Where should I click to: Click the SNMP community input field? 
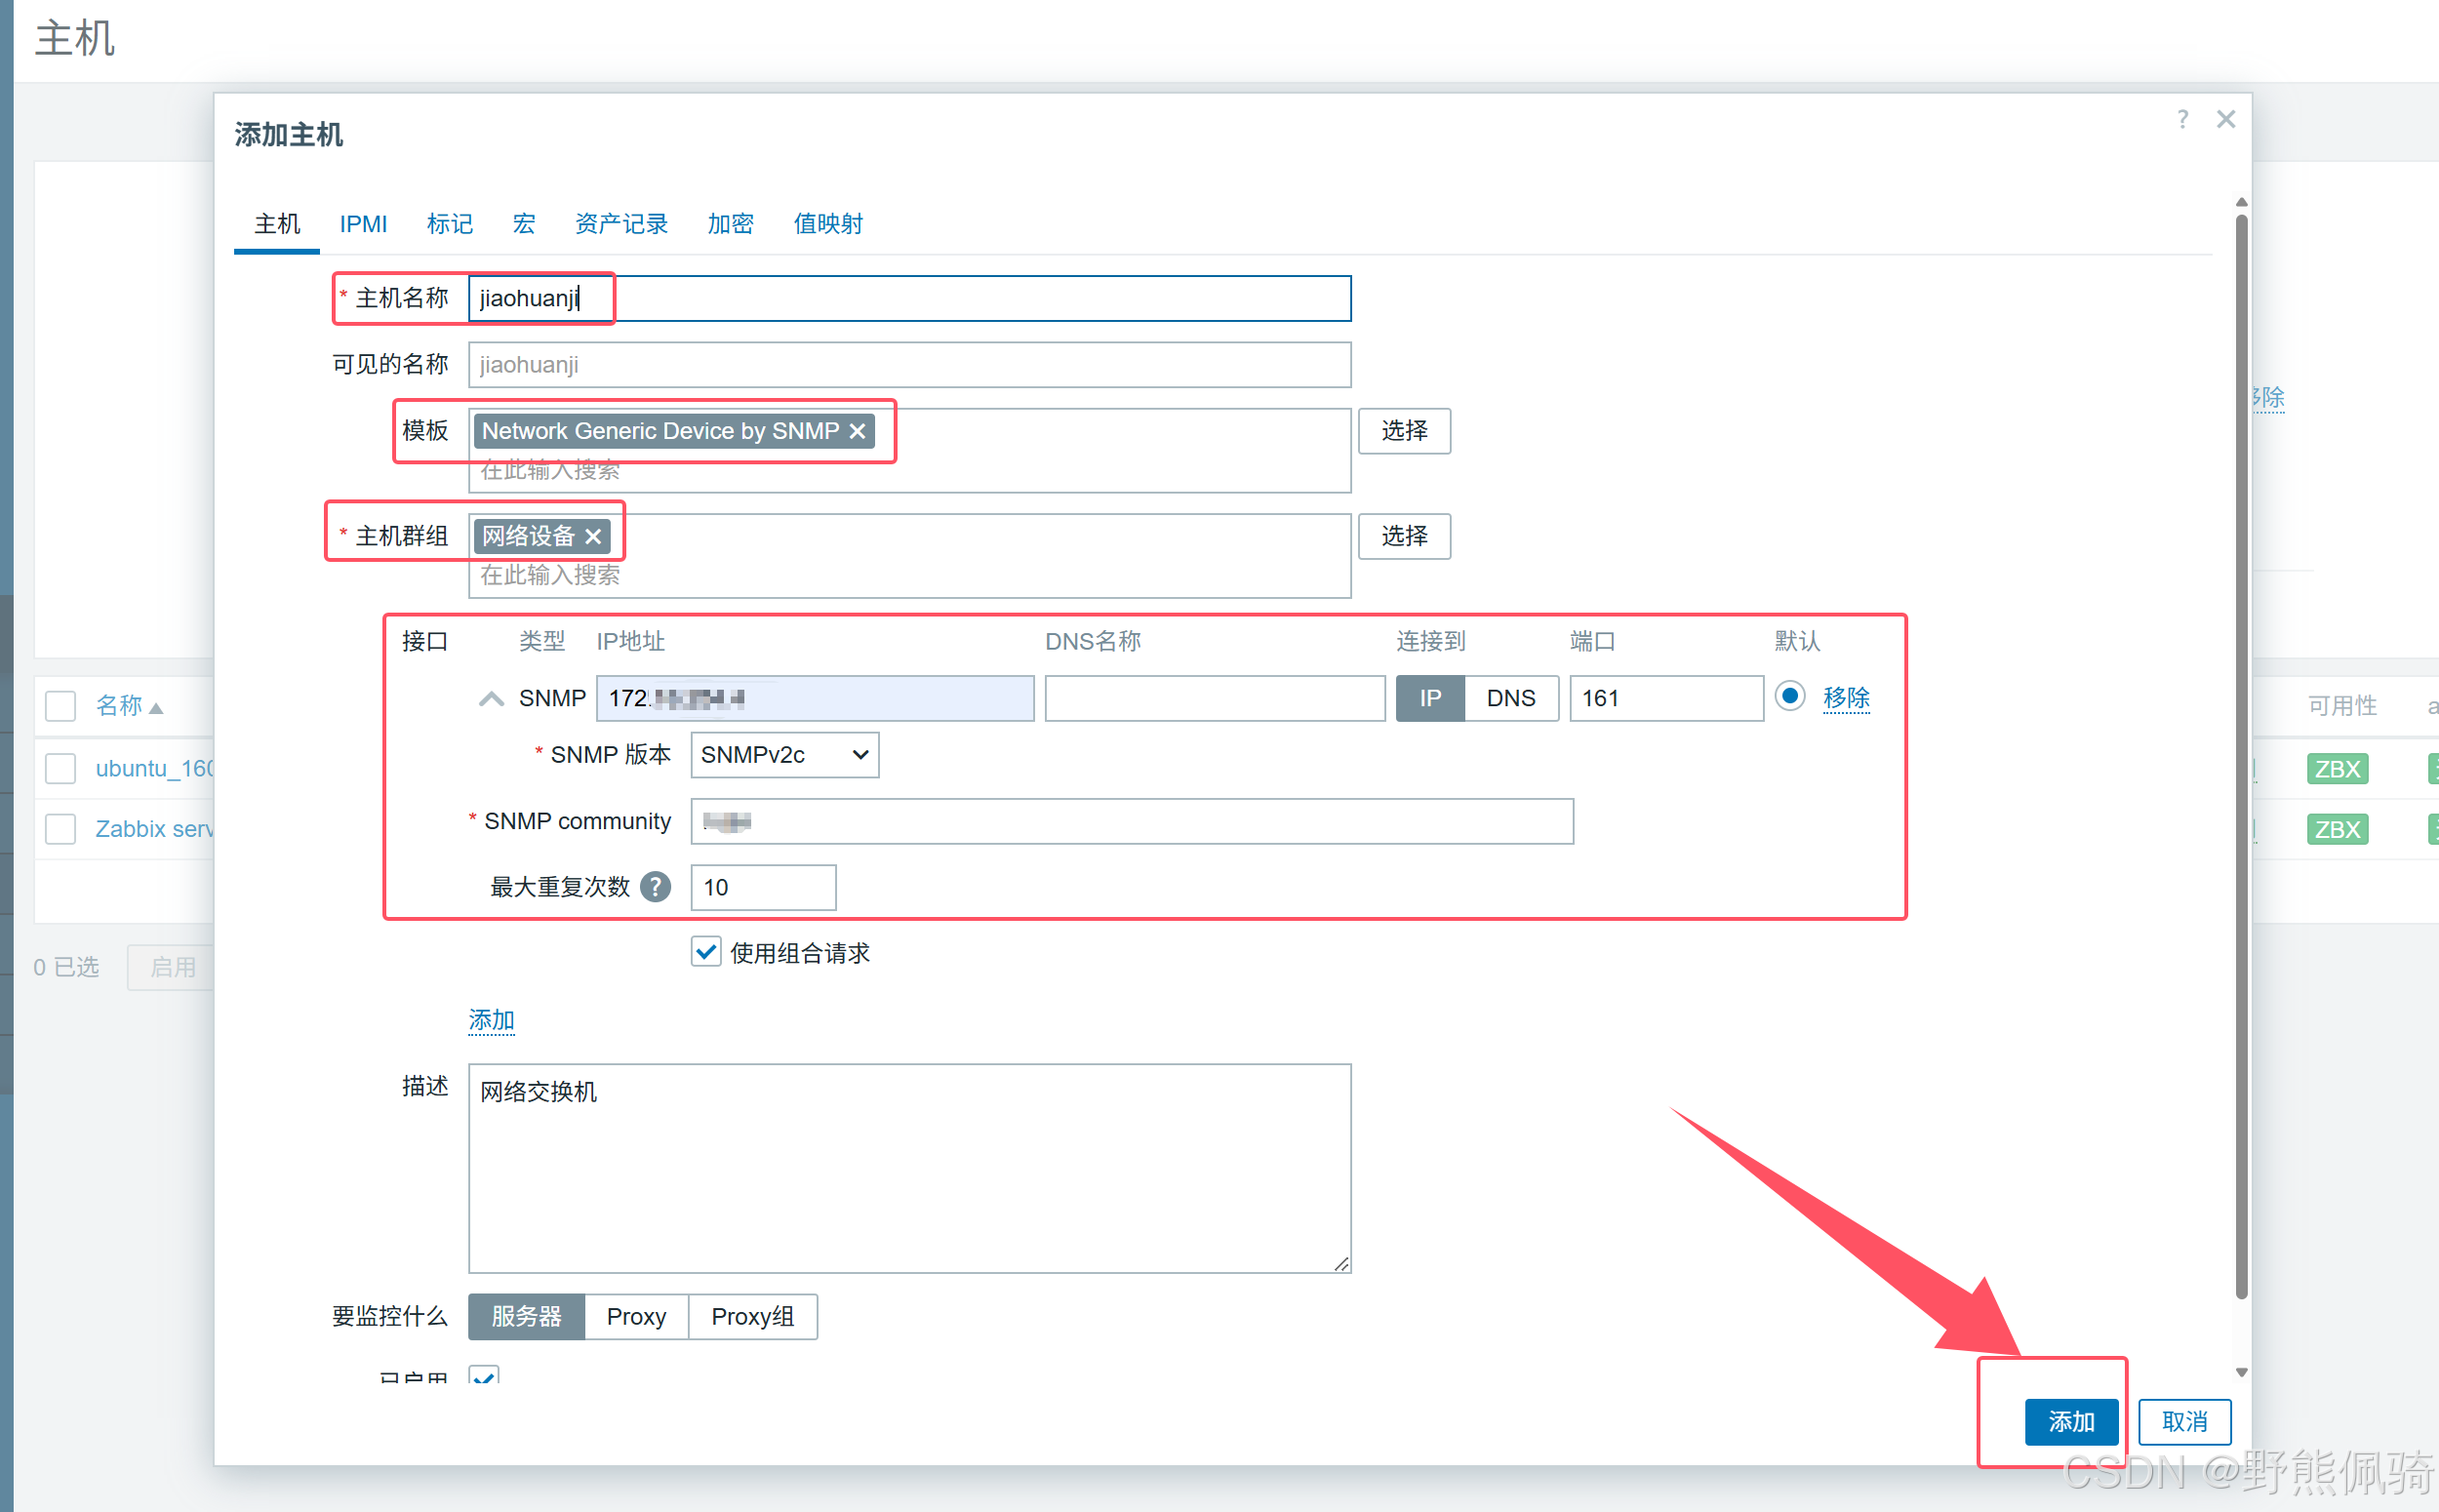point(1131,822)
